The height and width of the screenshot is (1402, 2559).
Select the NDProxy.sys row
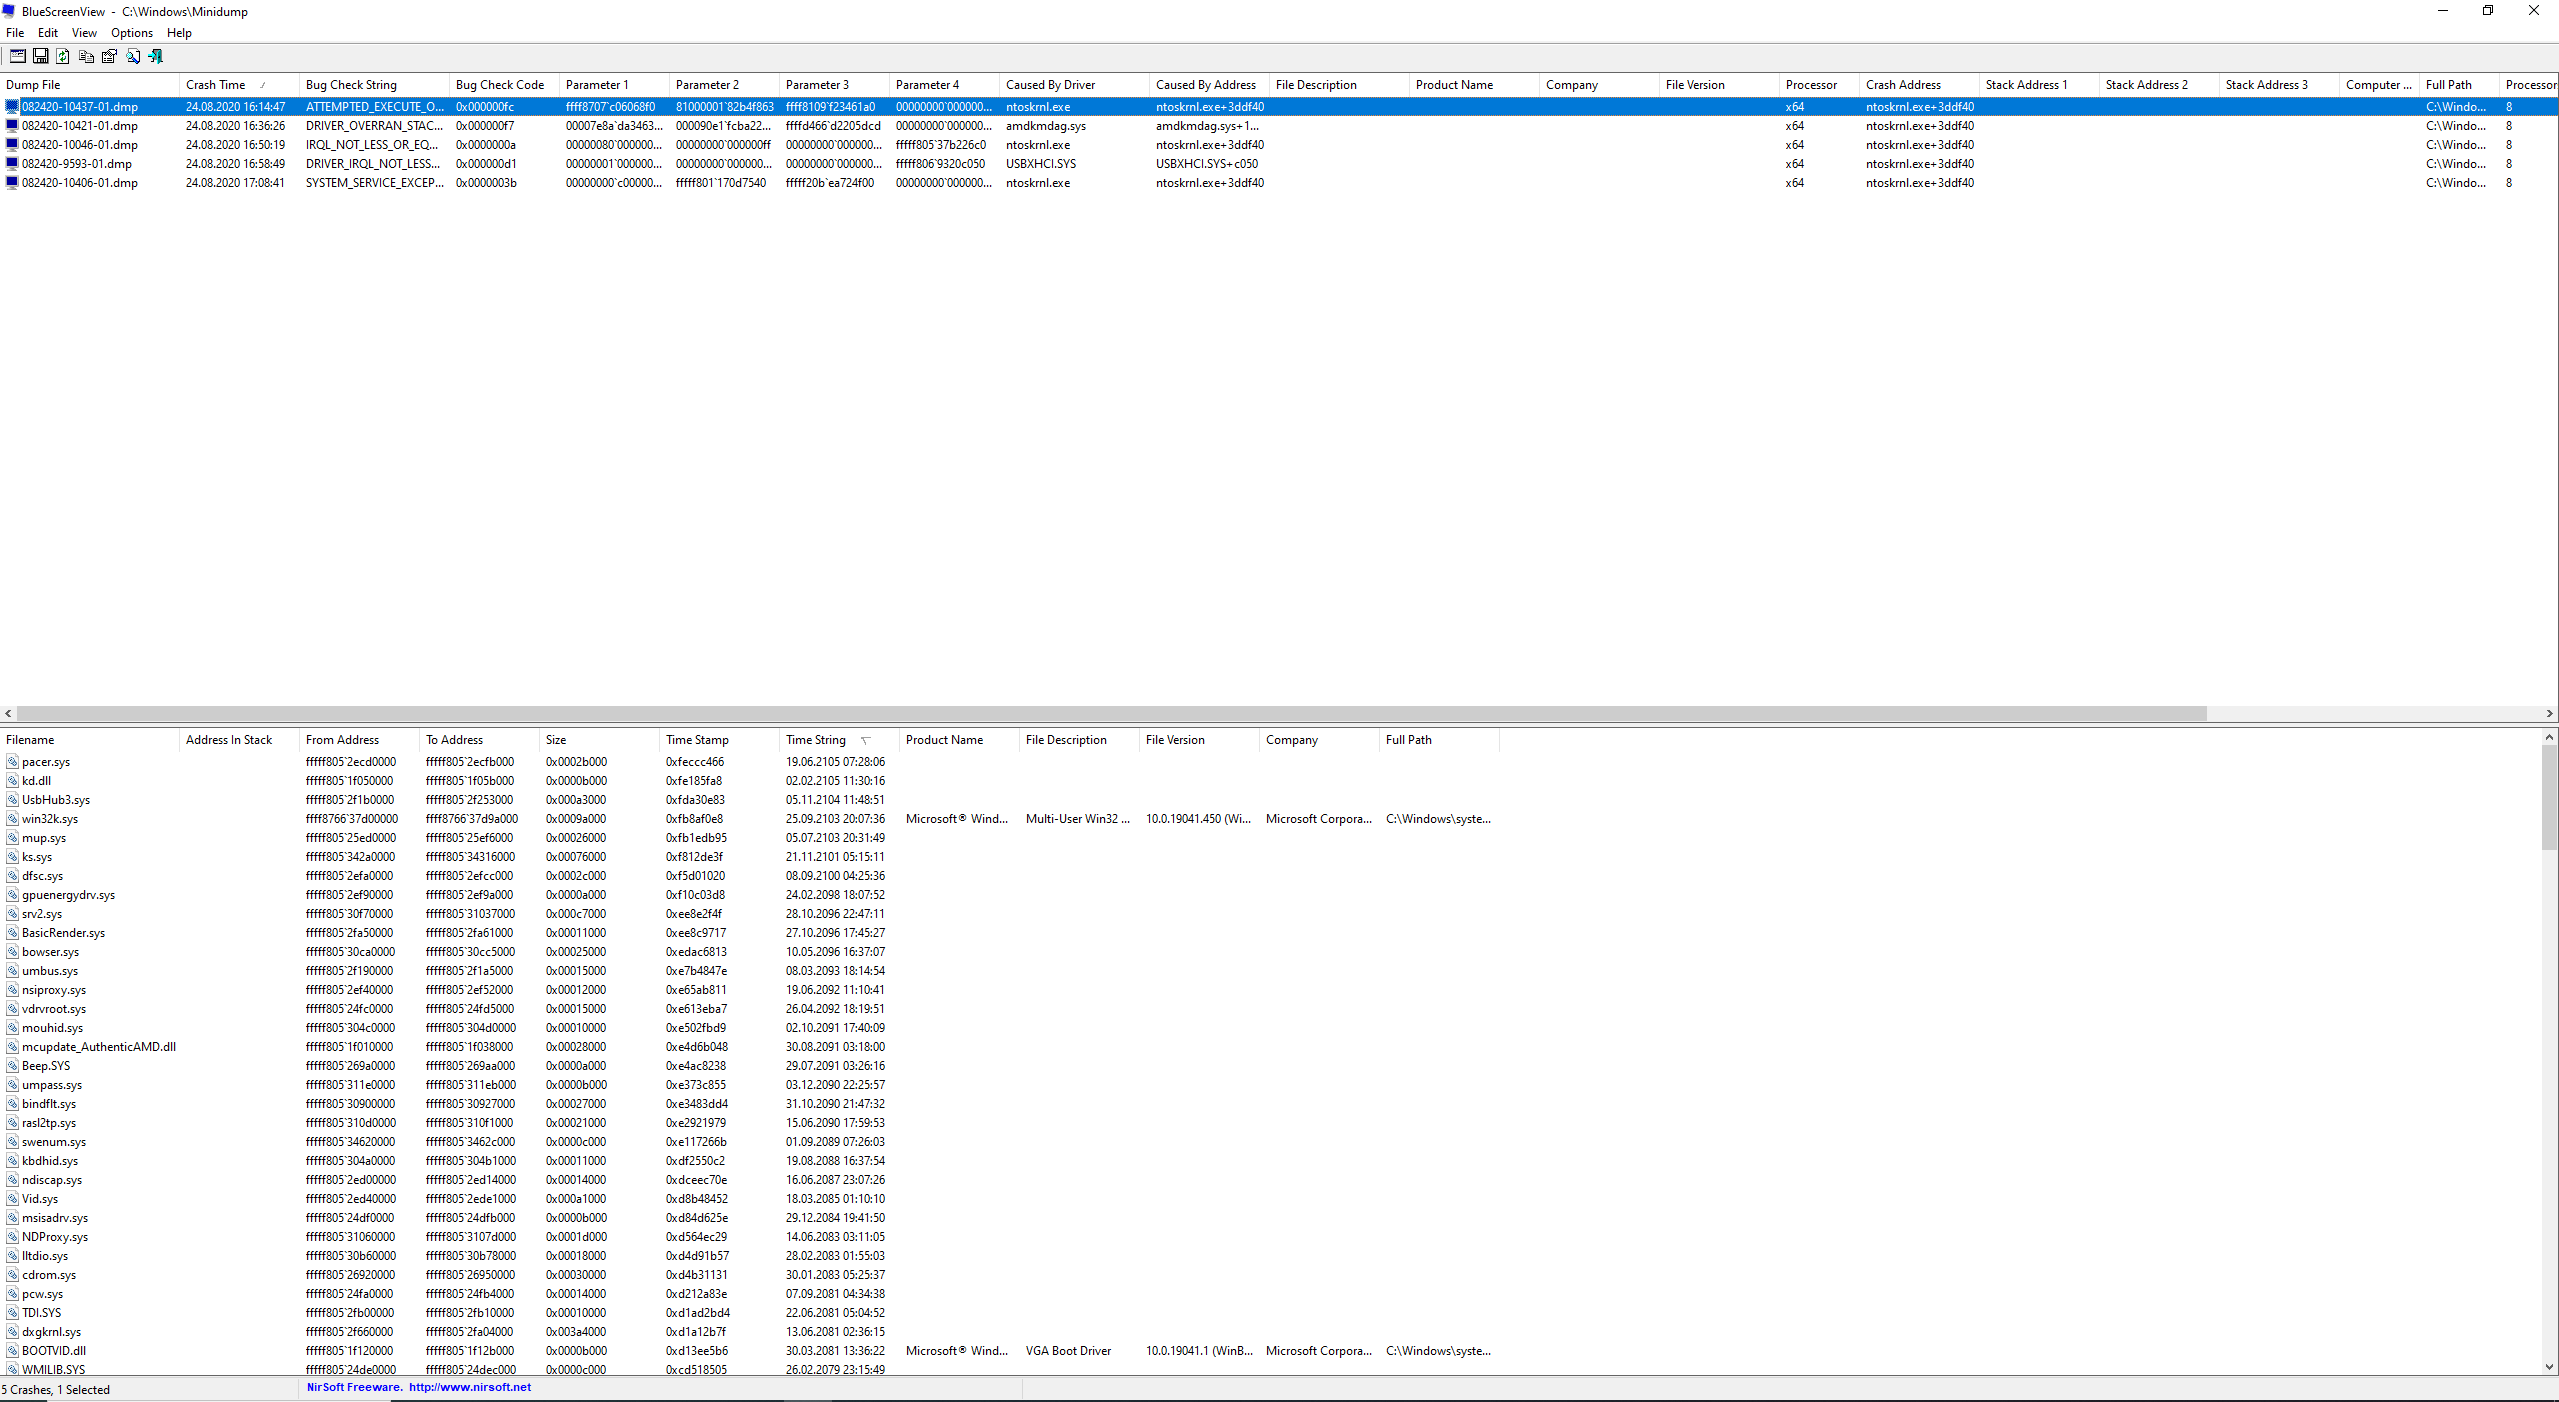point(750,1236)
